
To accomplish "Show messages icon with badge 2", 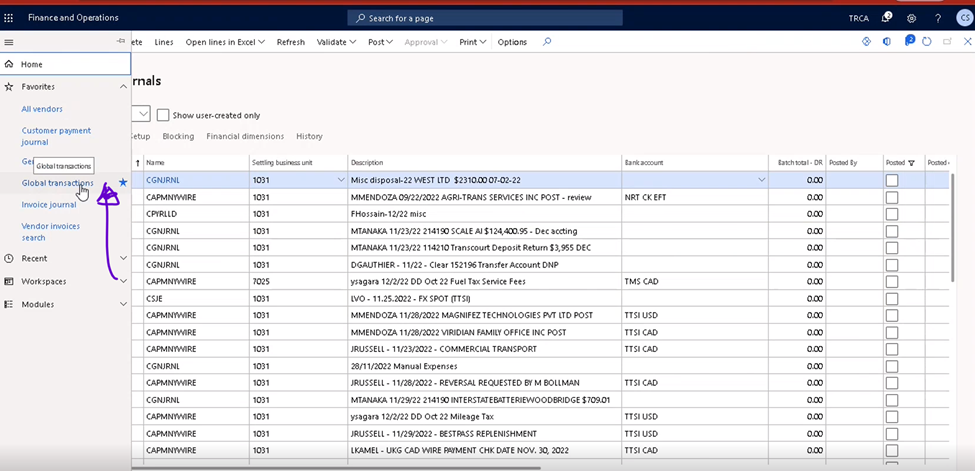I will pyautogui.click(x=909, y=41).
